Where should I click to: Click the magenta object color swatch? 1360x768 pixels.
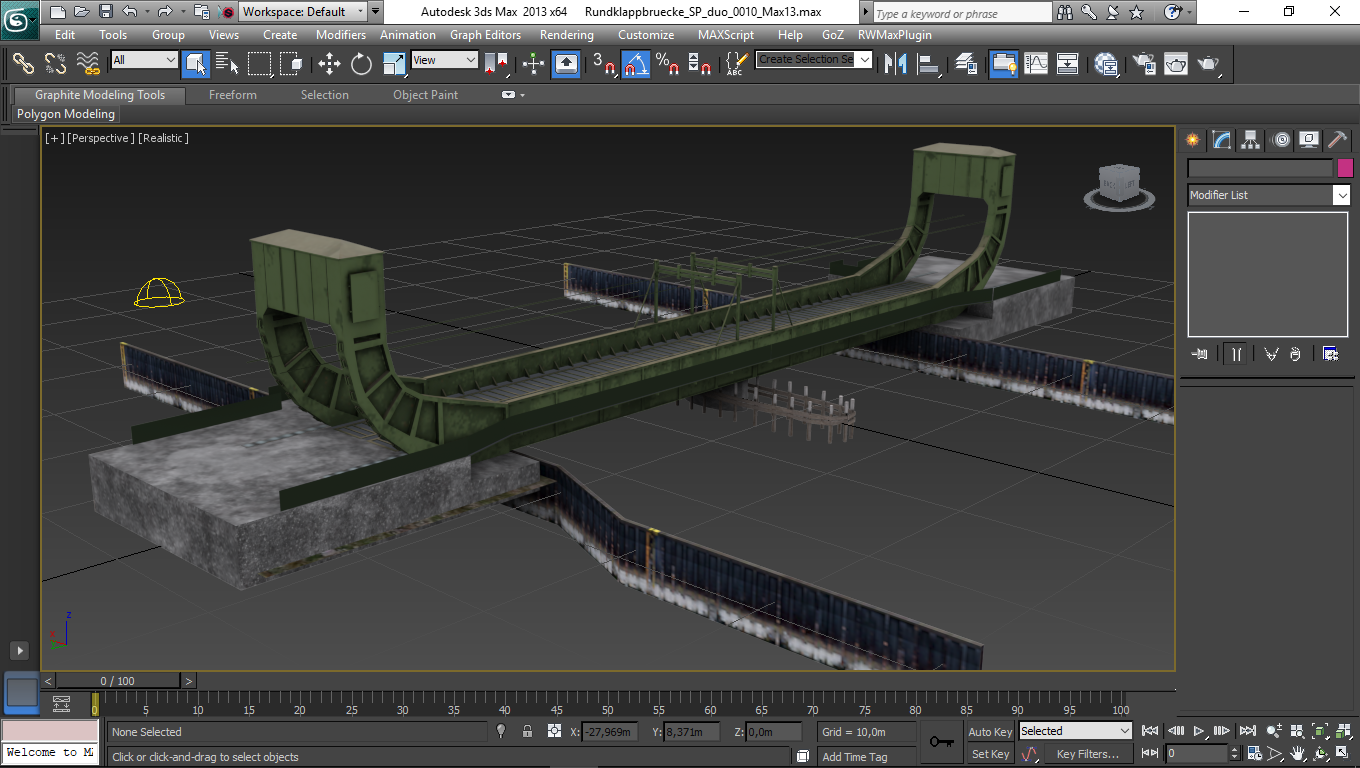[1345, 168]
